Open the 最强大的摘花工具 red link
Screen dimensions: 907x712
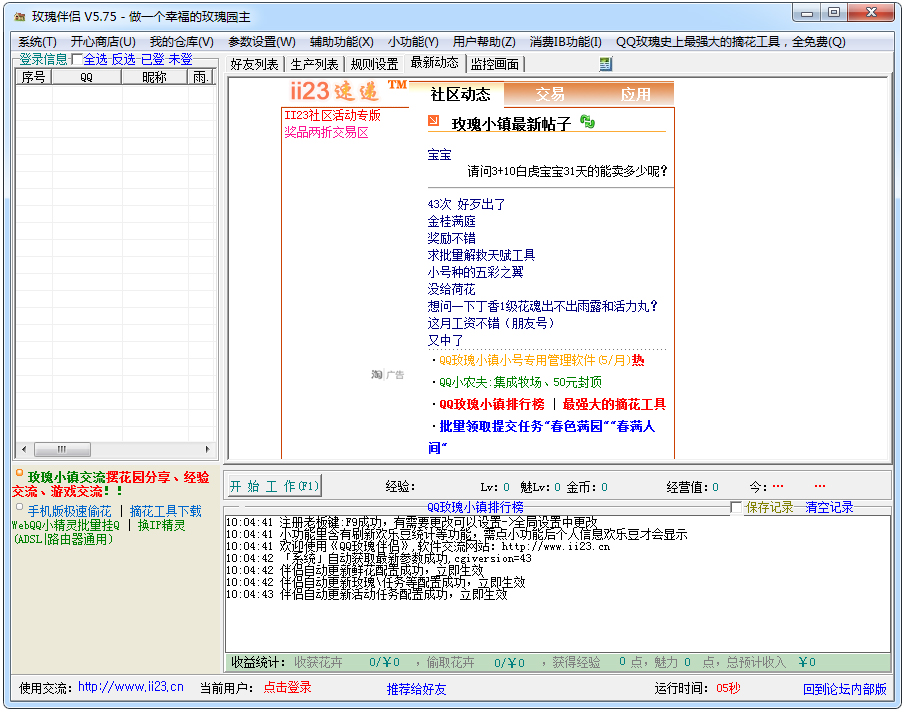click(614, 404)
